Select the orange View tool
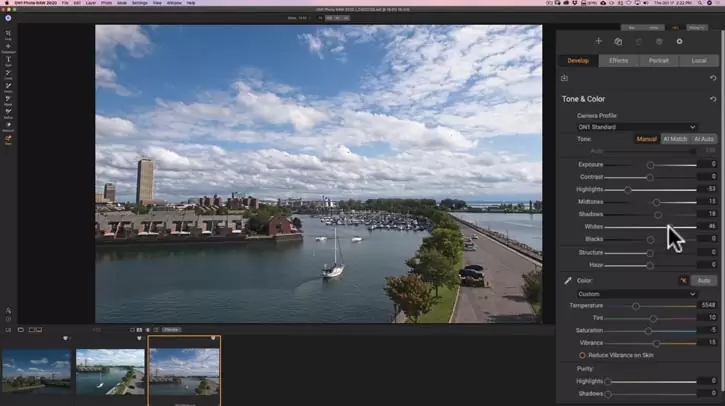 (x=8, y=138)
